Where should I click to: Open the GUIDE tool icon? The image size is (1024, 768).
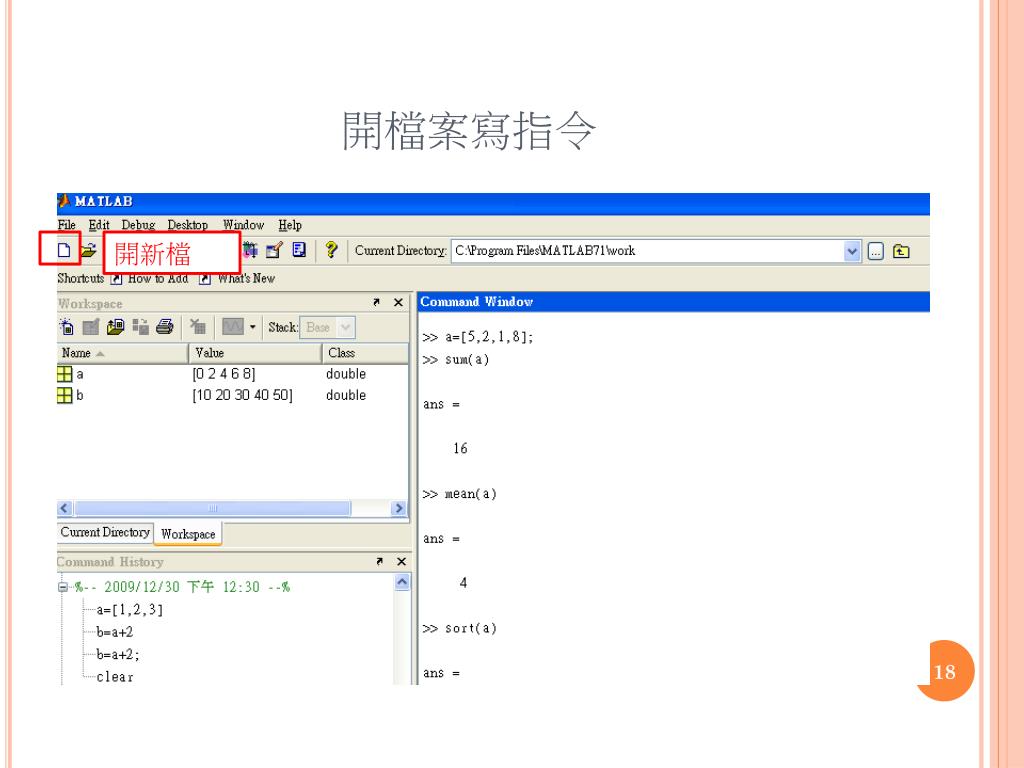click(274, 250)
